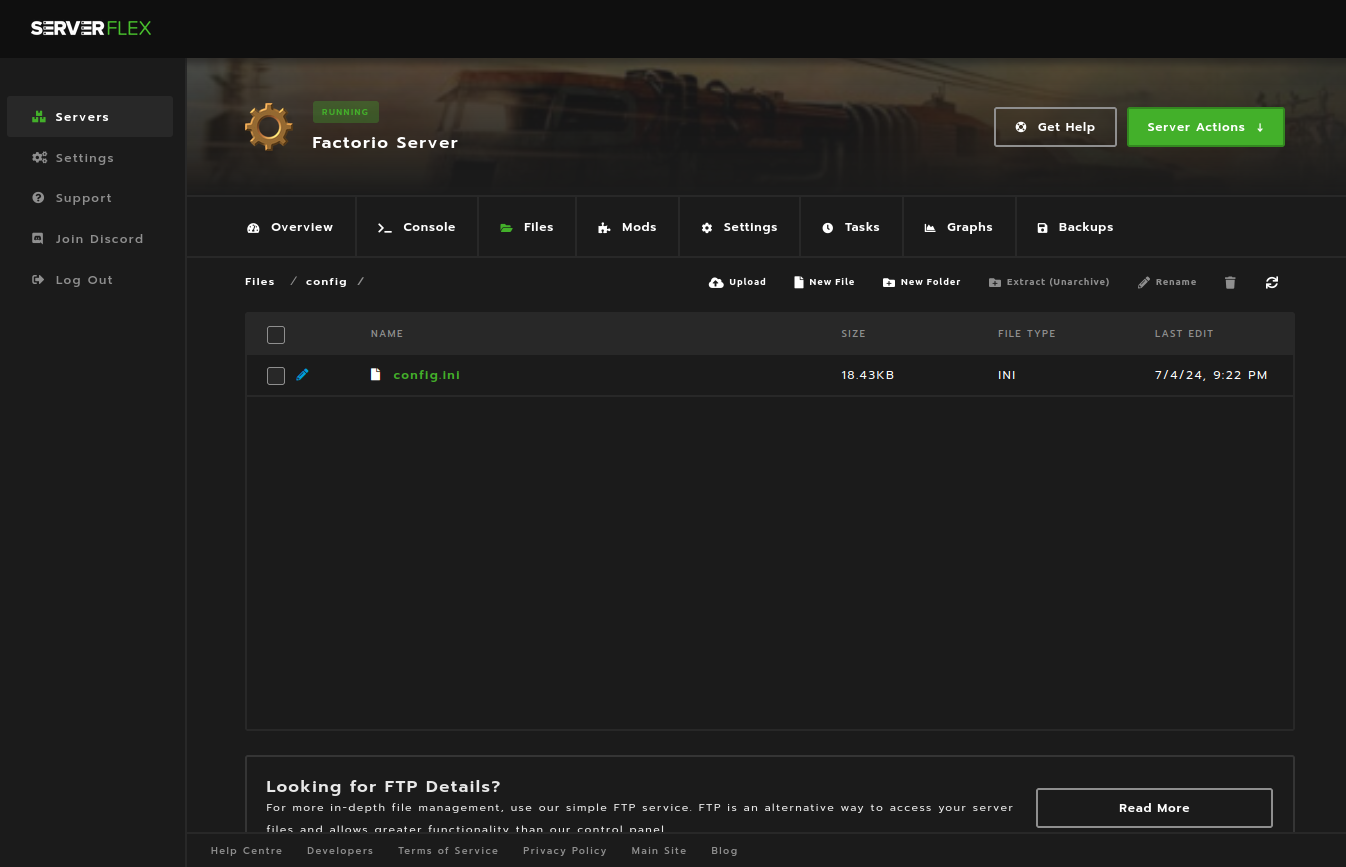Click the blue pencil edit icon for config.ini
Screen dimensions: 1346x867
[303, 375]
